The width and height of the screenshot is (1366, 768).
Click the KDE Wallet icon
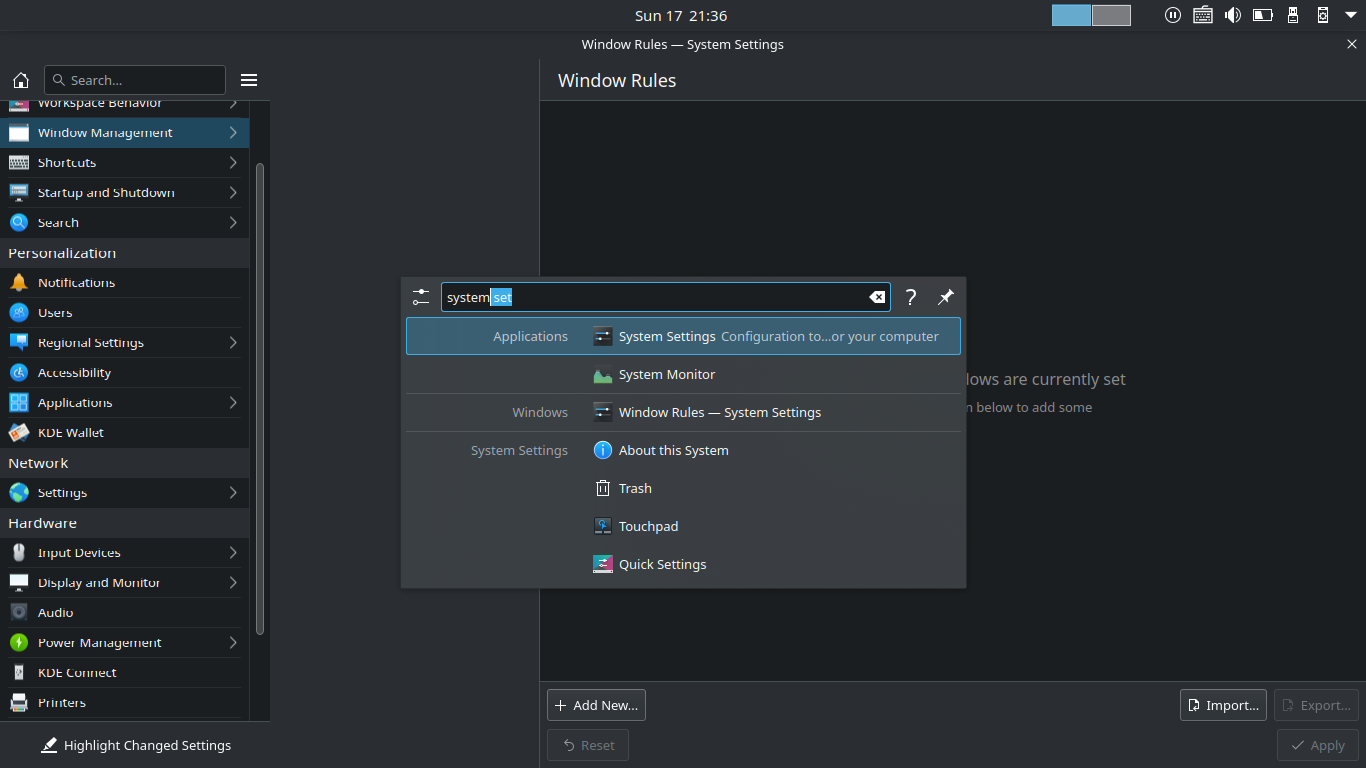click(x=19, y=433)
